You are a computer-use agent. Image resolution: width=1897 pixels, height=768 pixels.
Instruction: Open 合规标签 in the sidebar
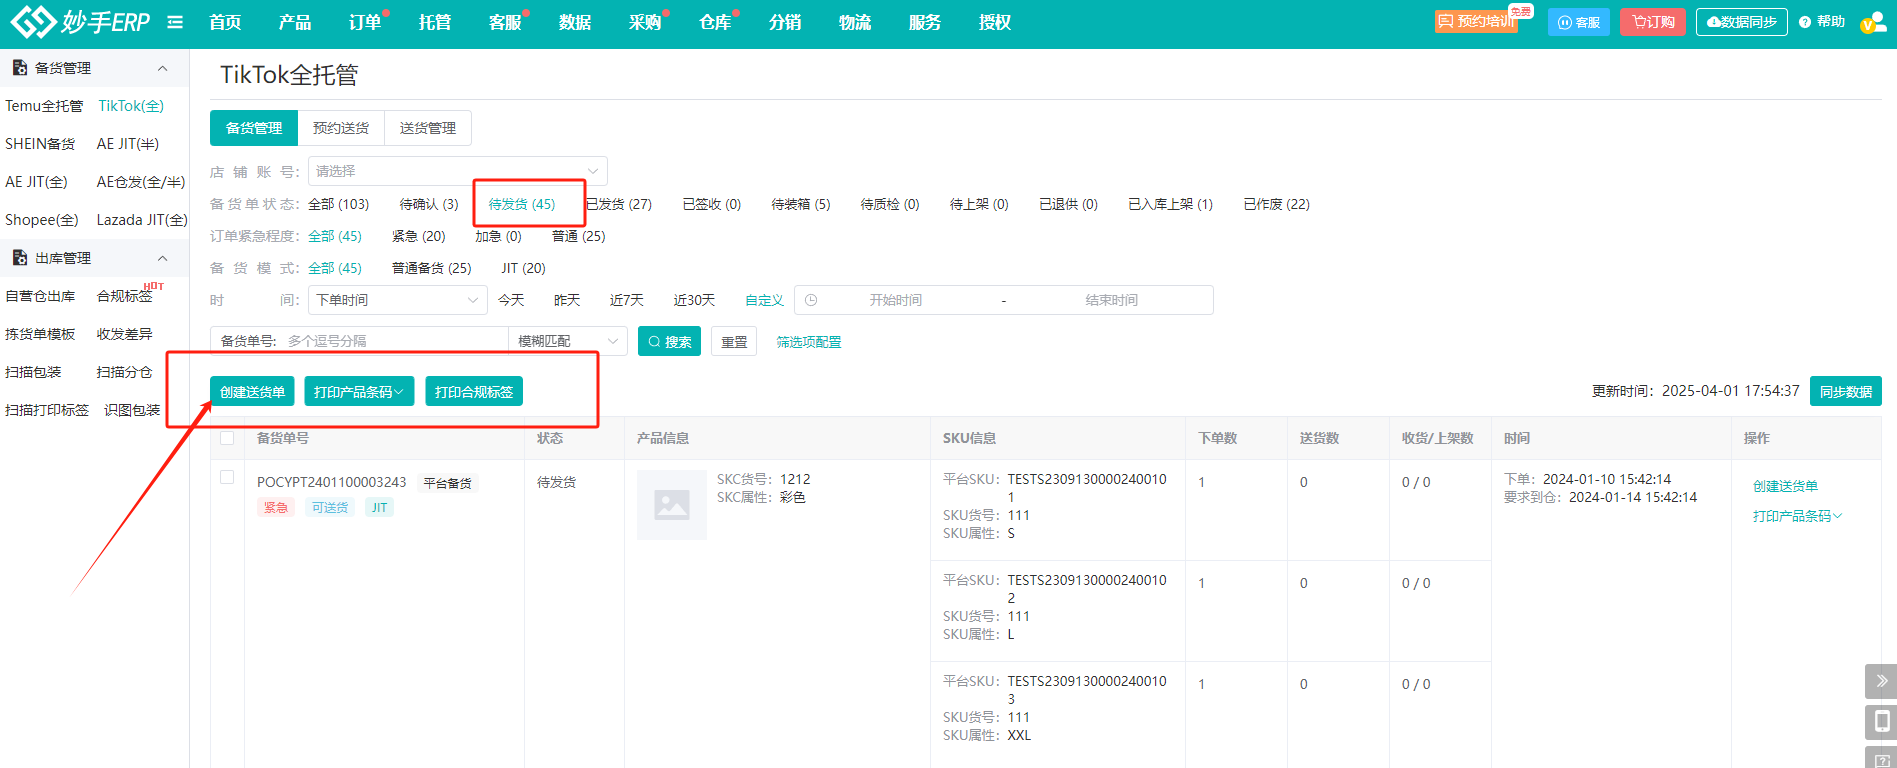pos(125,296)
